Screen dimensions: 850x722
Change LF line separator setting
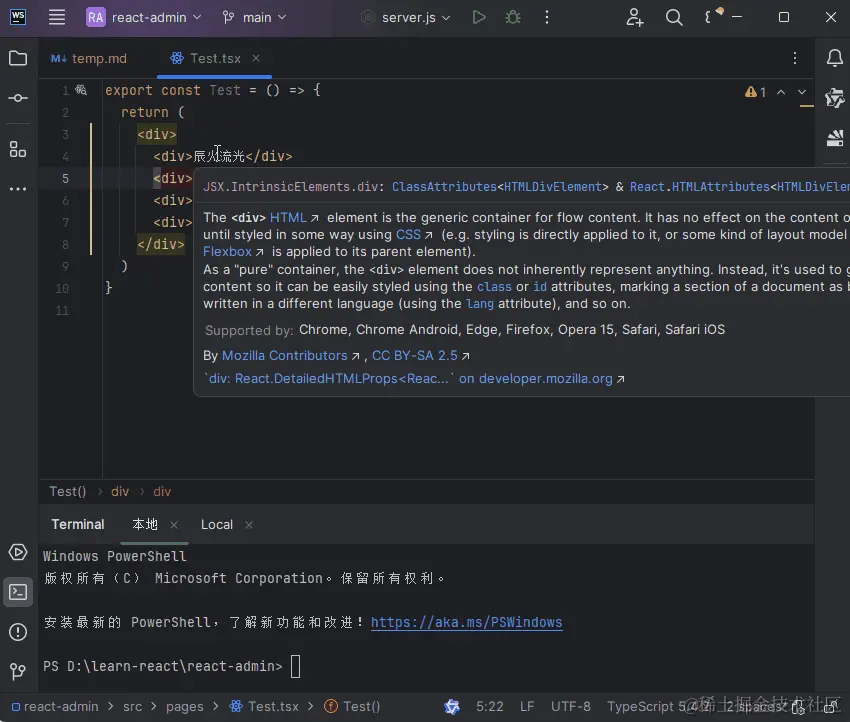click(x=527, y=707)
